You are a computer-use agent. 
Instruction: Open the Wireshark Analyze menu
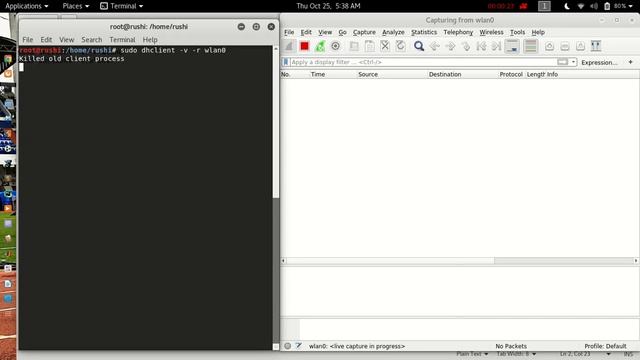tap(393, 32)
